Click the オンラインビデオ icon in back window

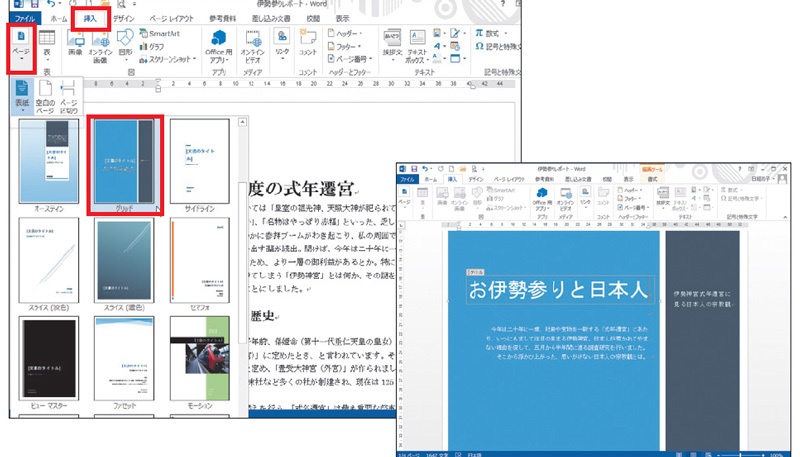[255, 46]
